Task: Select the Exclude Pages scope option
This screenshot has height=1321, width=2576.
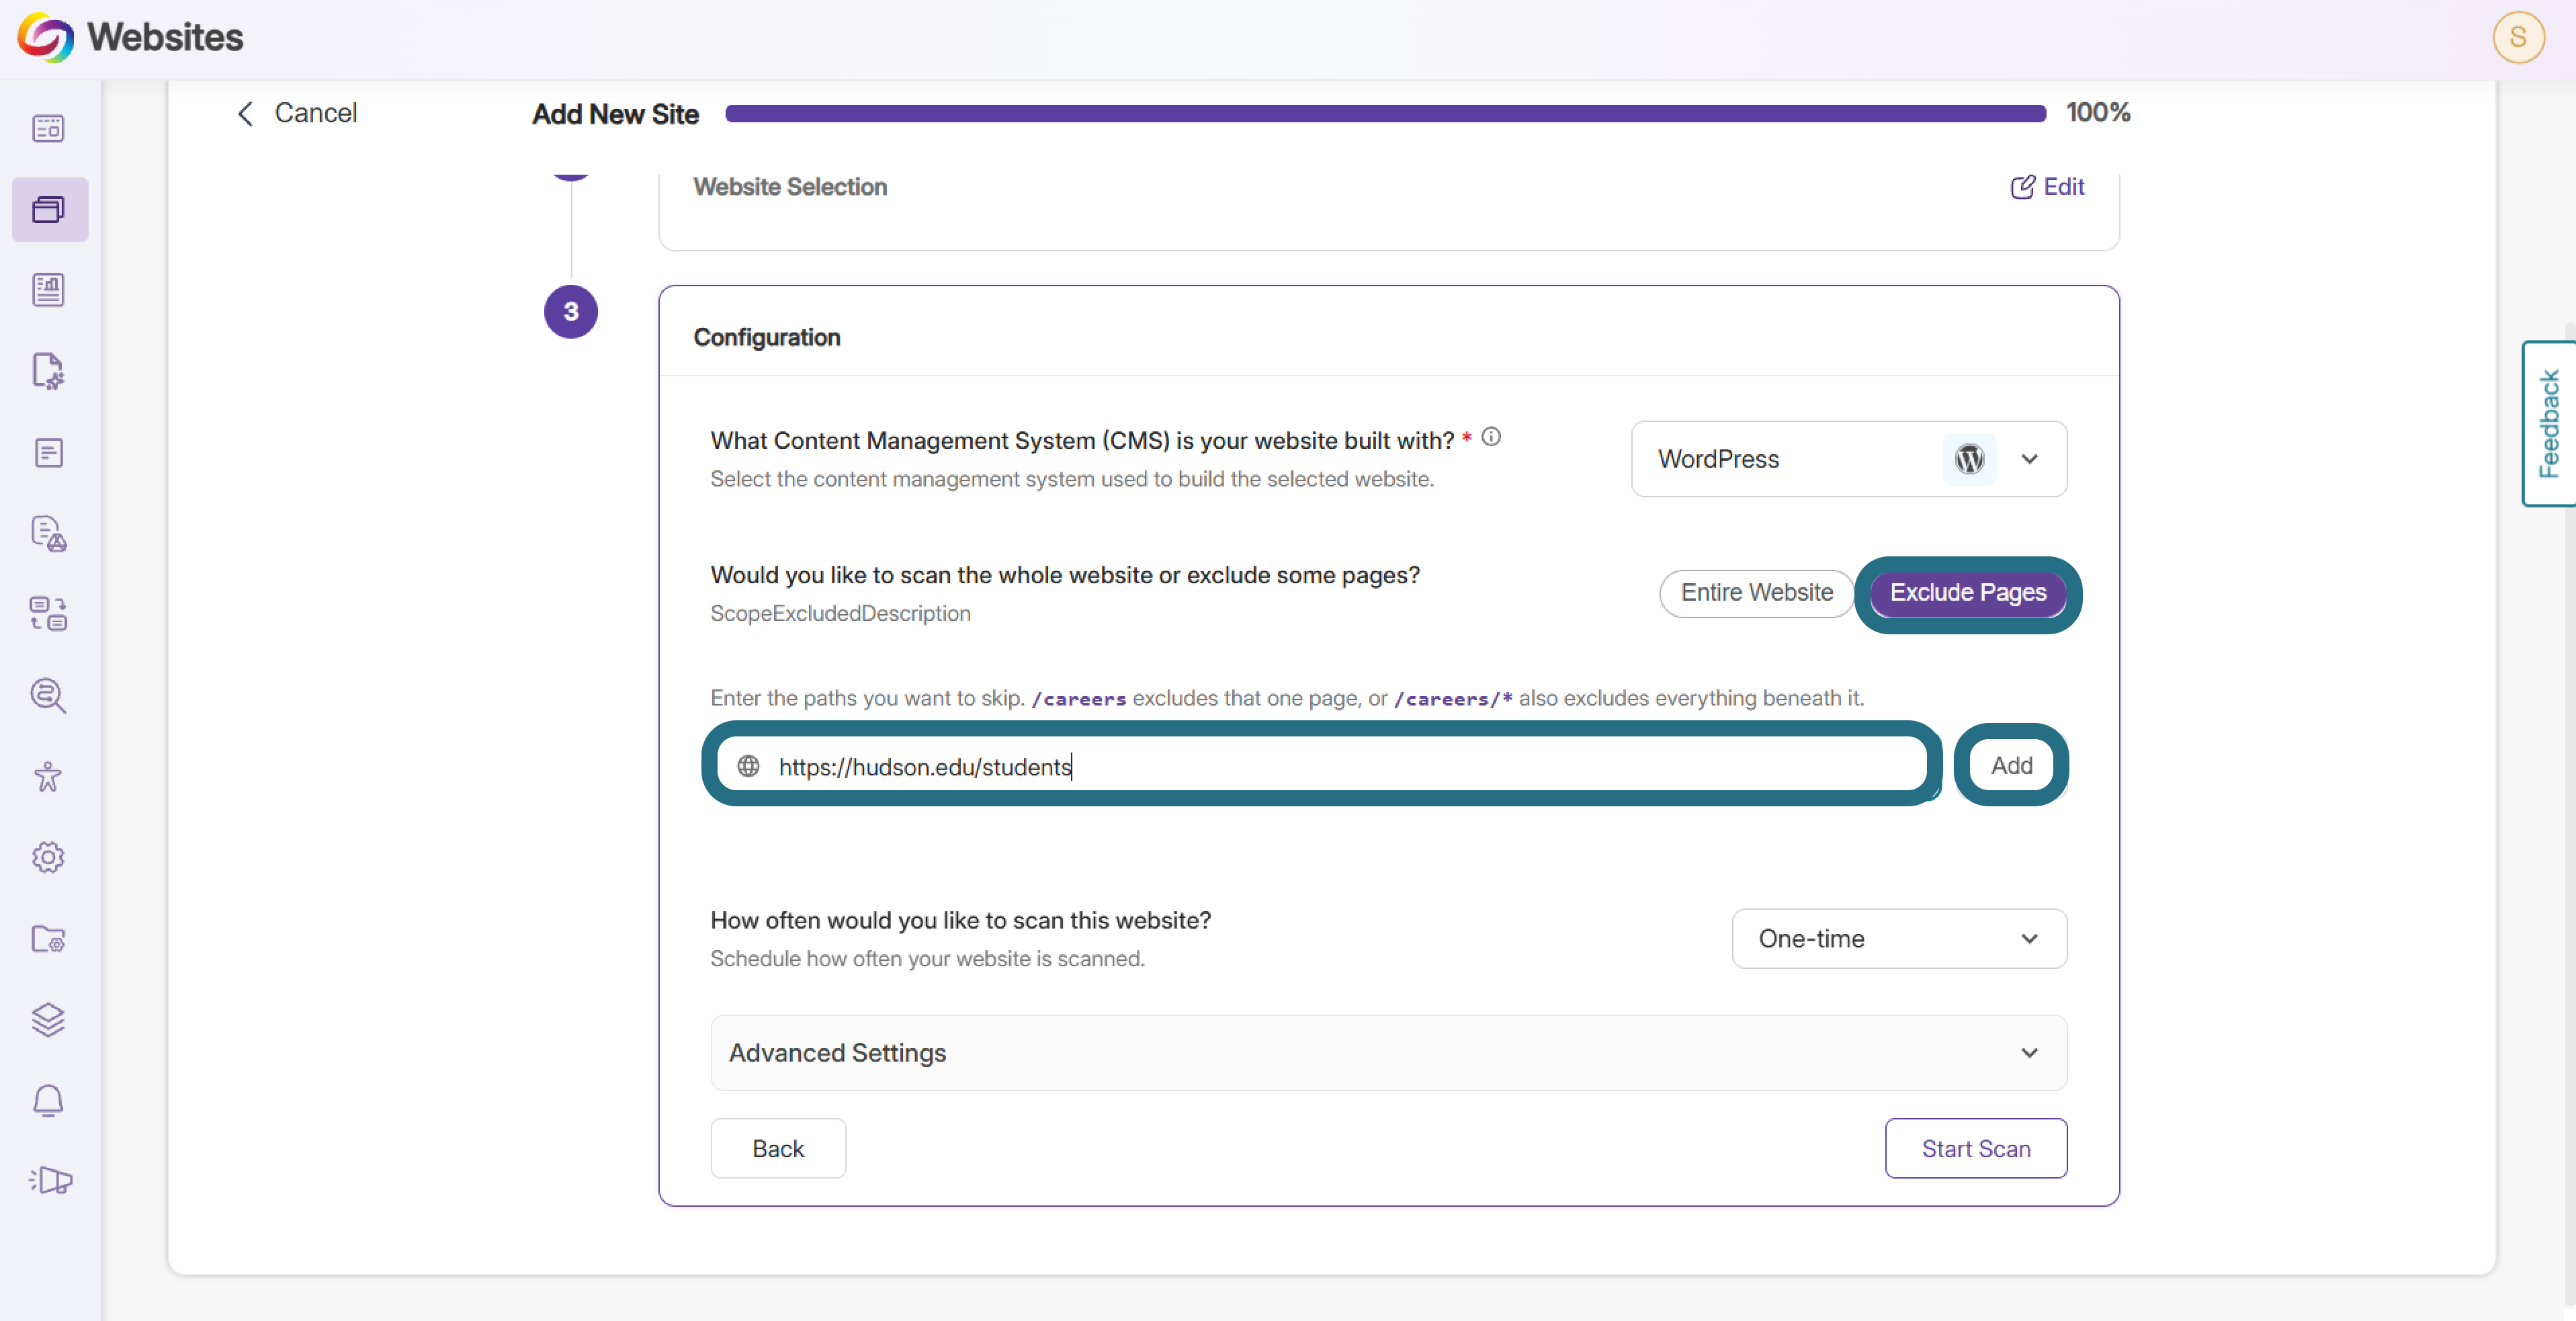Action: (1967, 593)
